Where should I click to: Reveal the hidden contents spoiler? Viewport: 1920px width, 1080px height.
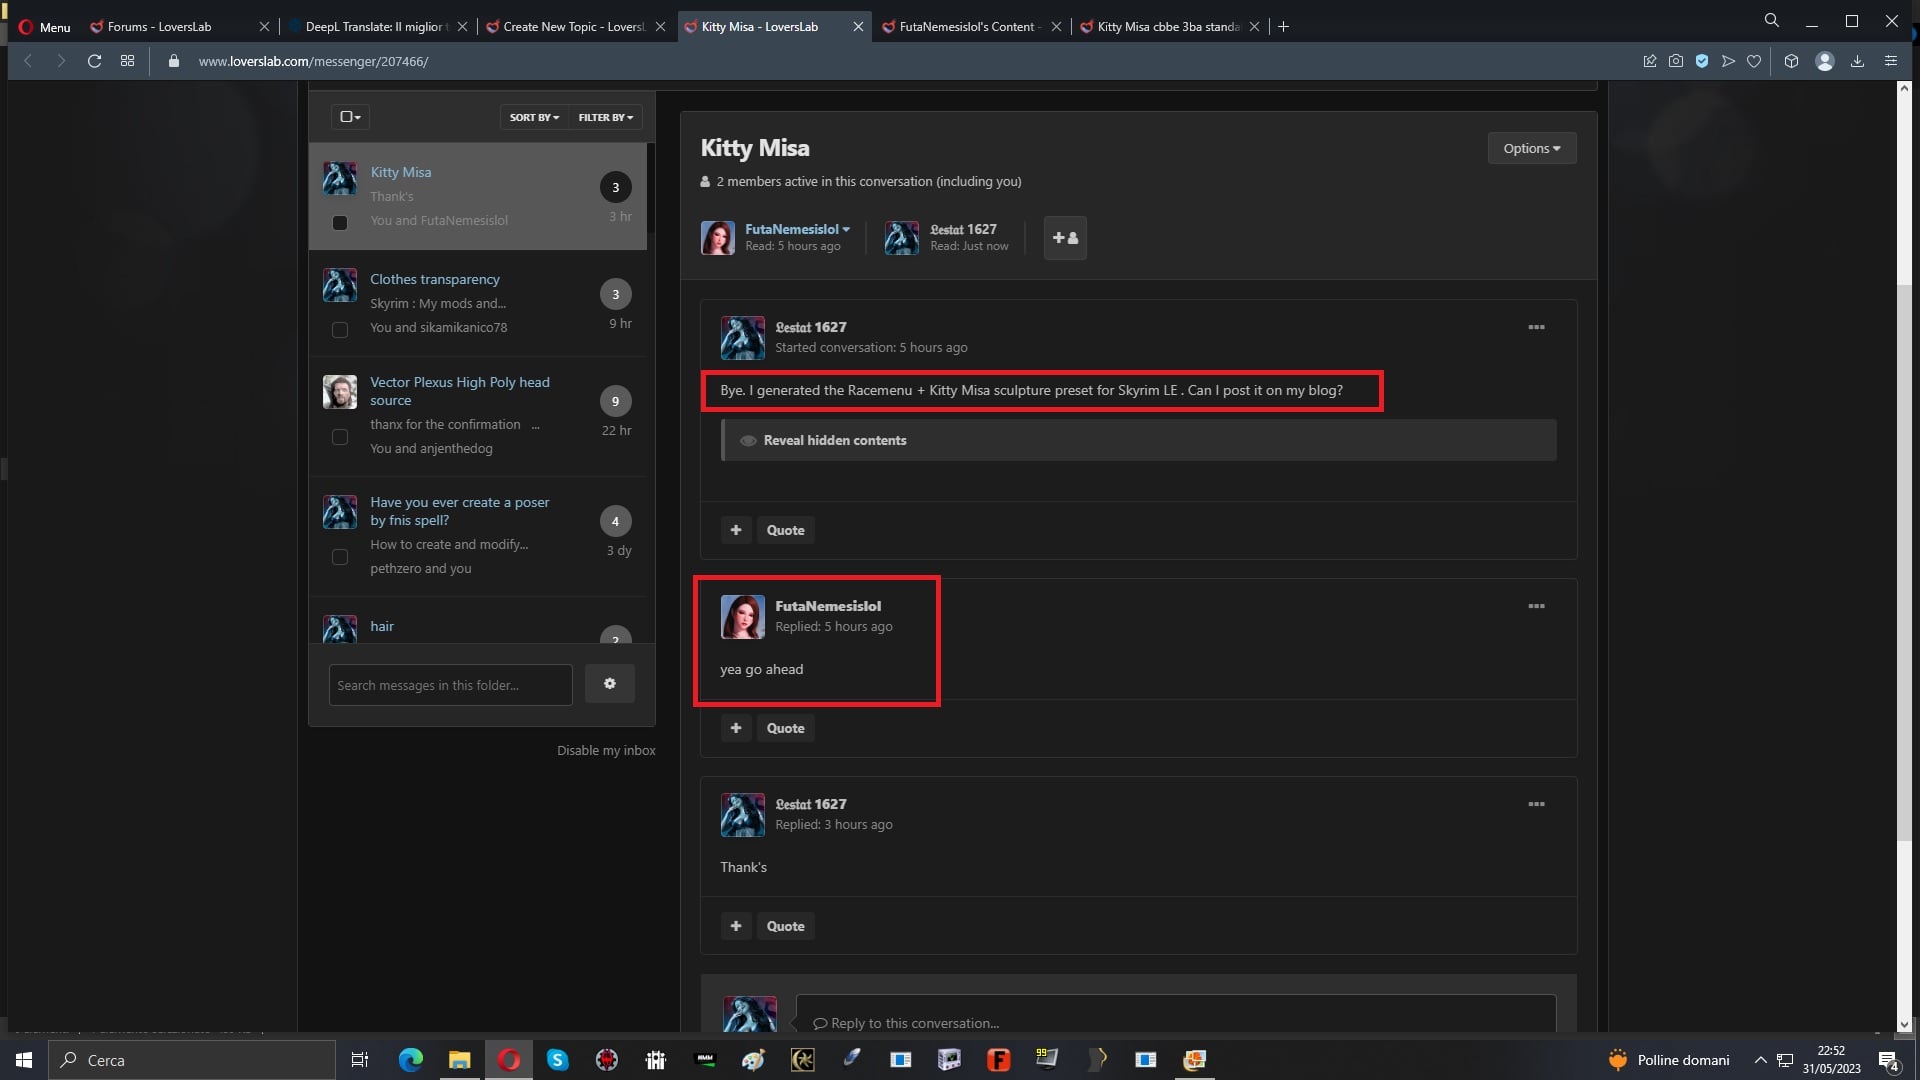[834, 440]
